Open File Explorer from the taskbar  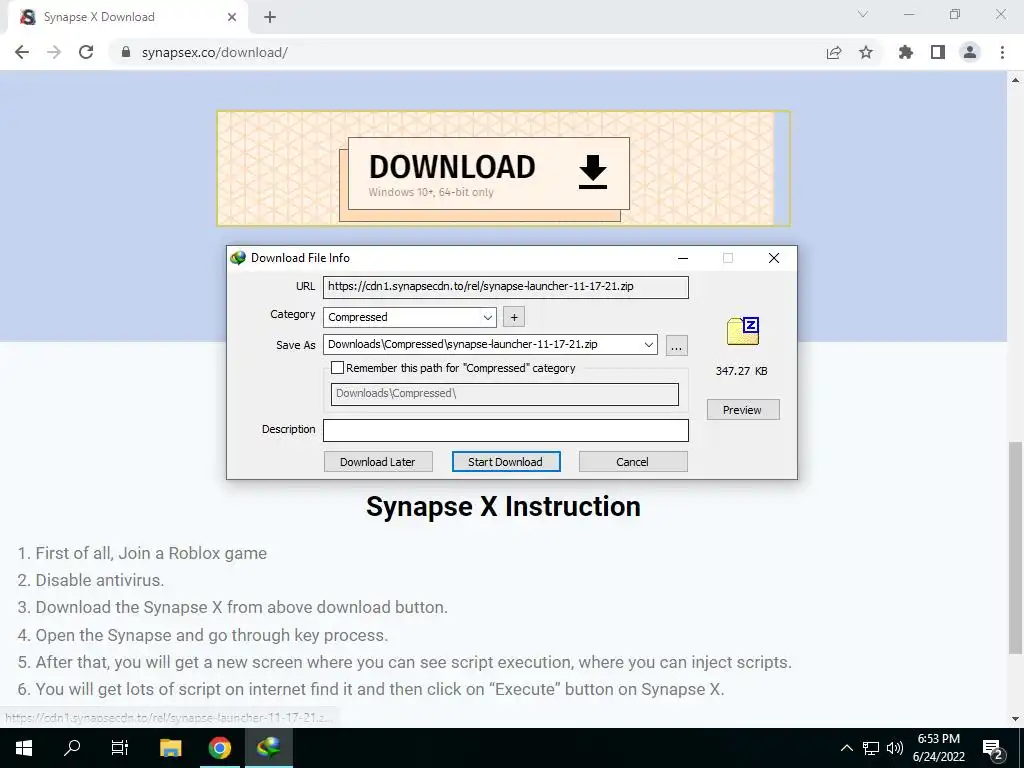pyautogui.click(x=170, y=748)
